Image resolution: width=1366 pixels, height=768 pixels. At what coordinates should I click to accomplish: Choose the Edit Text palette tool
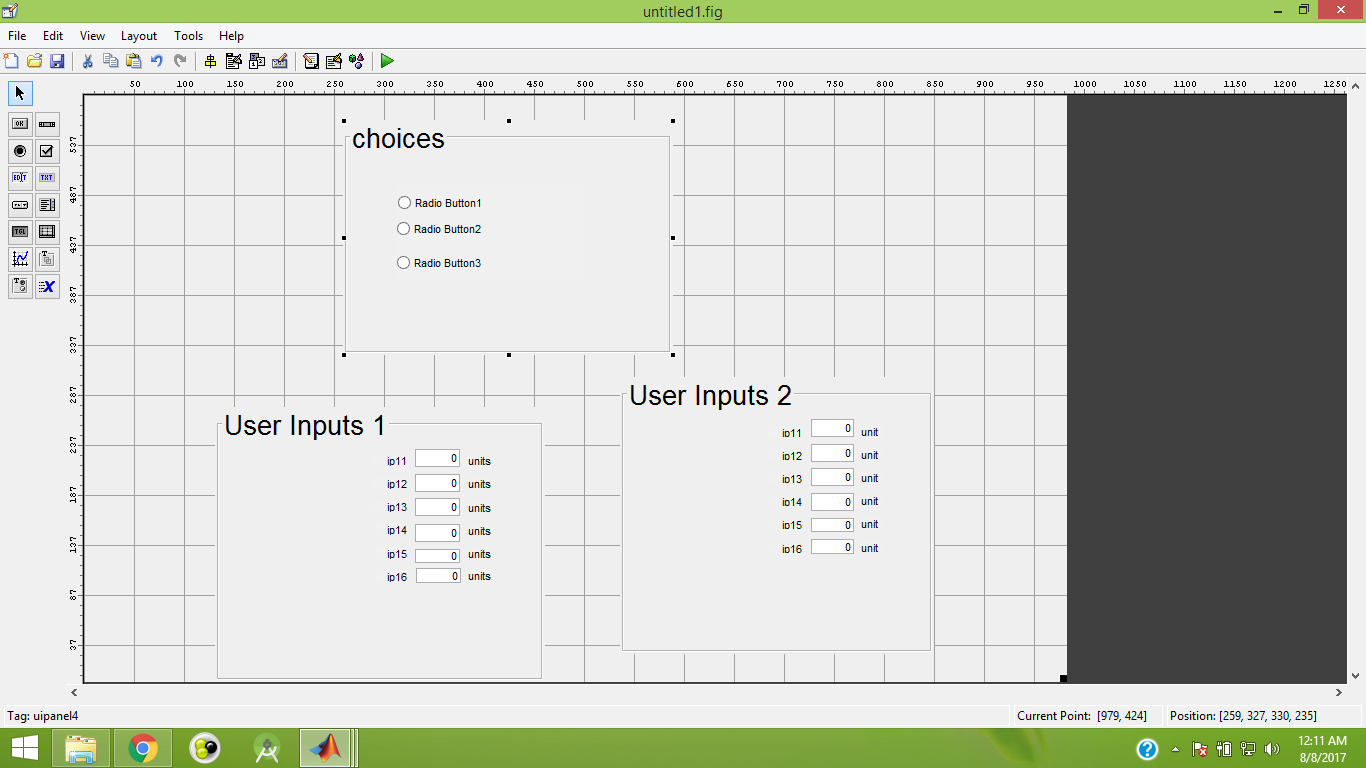point(20,178)
